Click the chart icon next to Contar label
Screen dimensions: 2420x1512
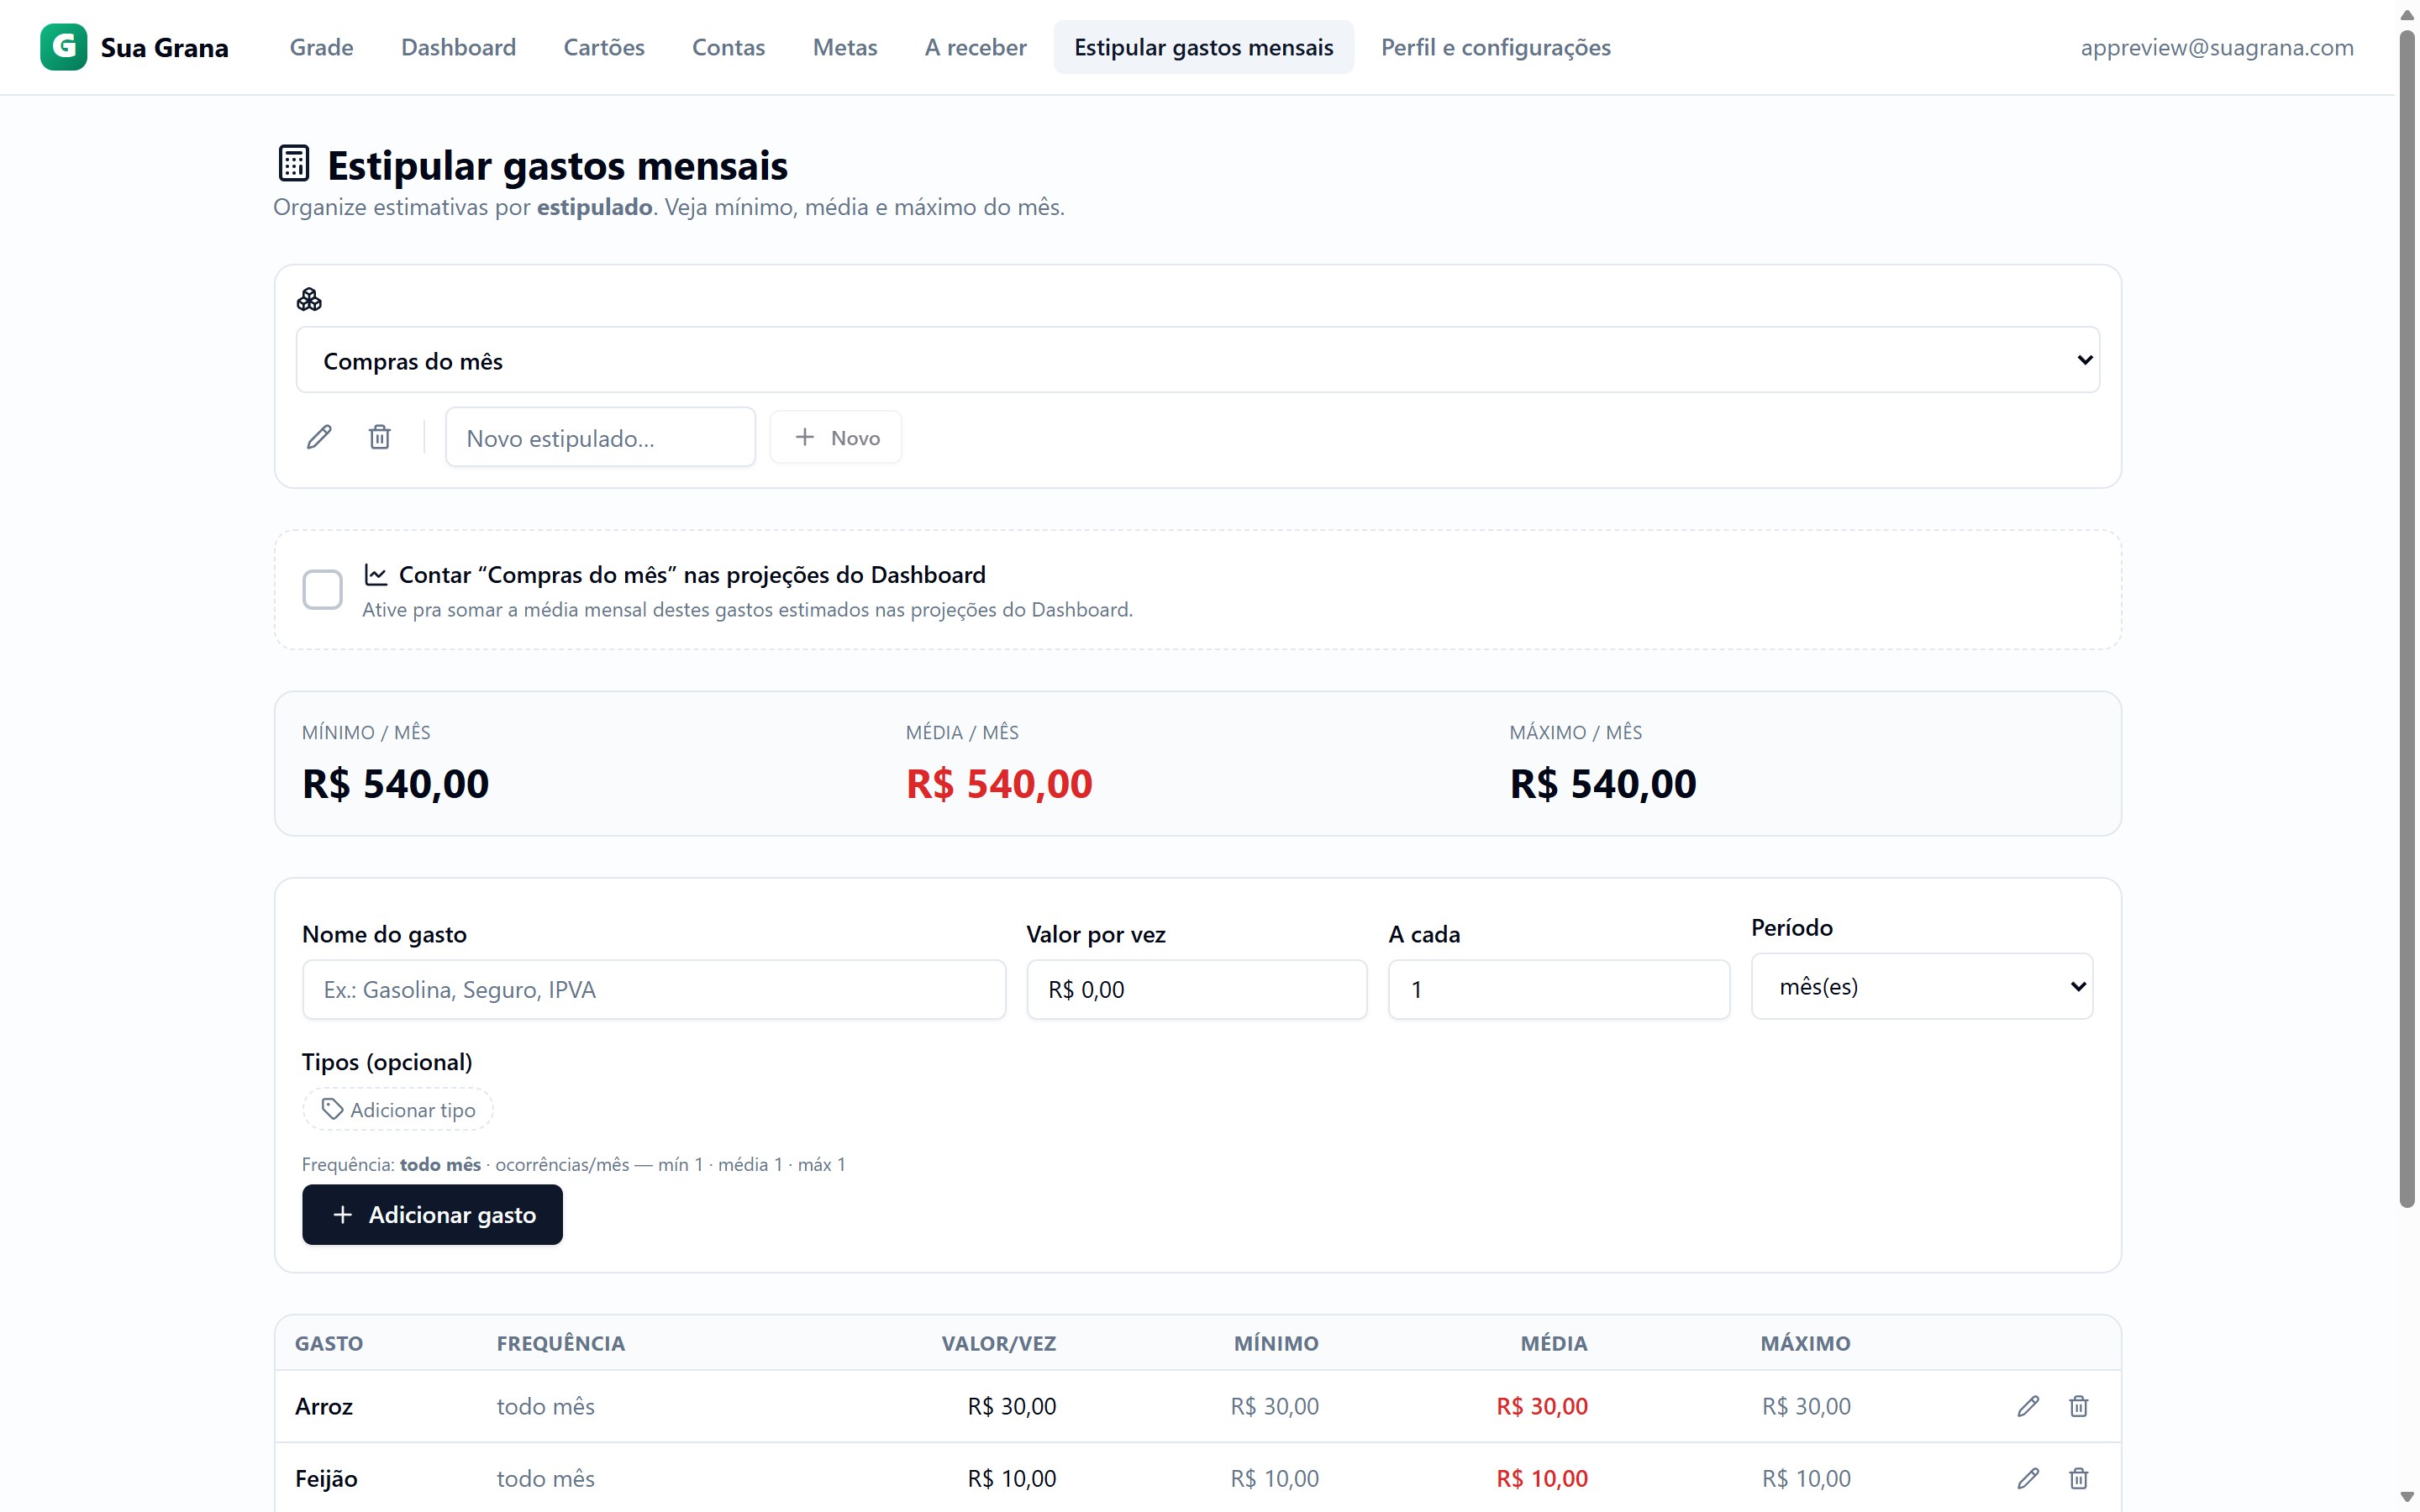376,575
